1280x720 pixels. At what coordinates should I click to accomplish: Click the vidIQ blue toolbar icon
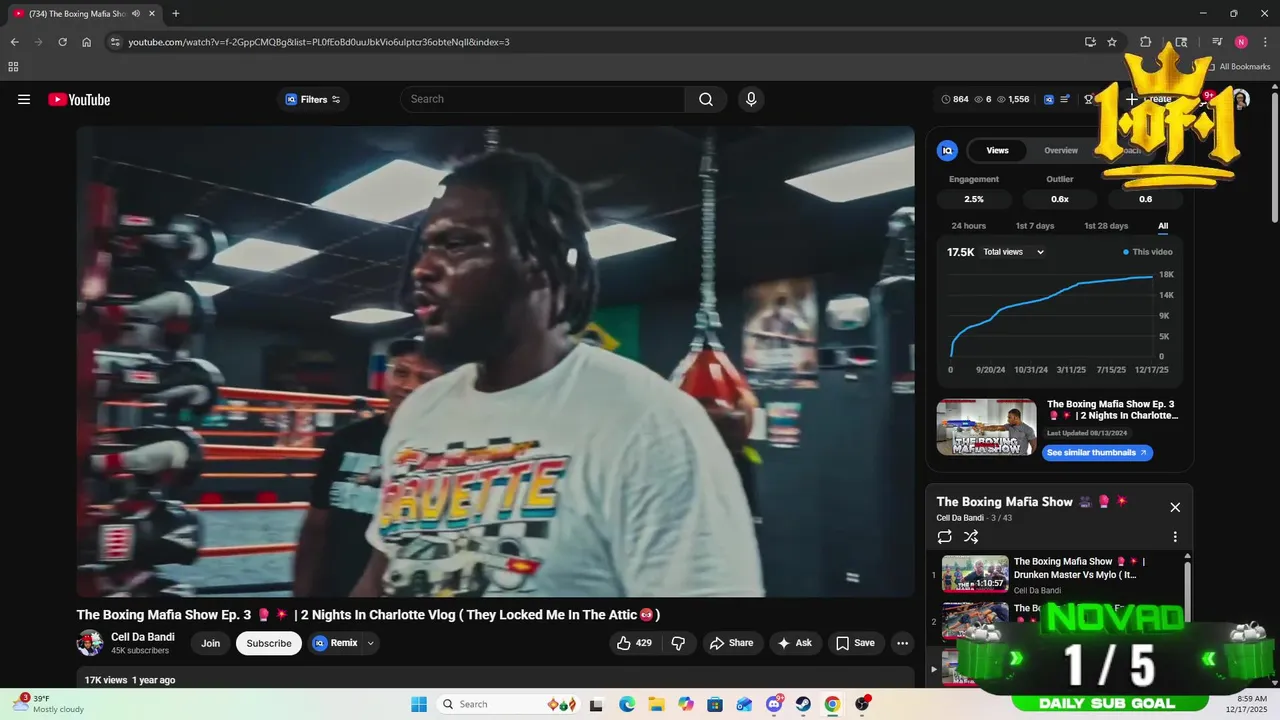click(1049, 100)
